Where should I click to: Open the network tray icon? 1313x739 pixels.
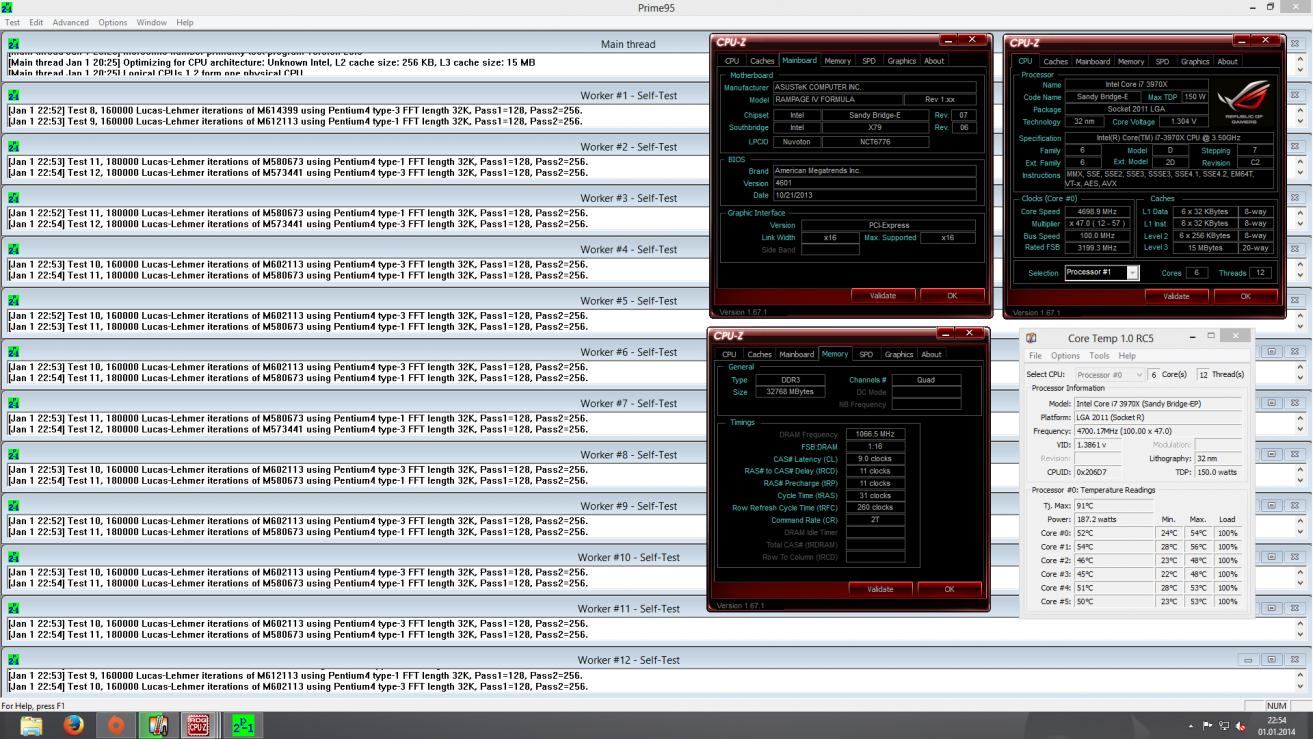click(1224, 727)
